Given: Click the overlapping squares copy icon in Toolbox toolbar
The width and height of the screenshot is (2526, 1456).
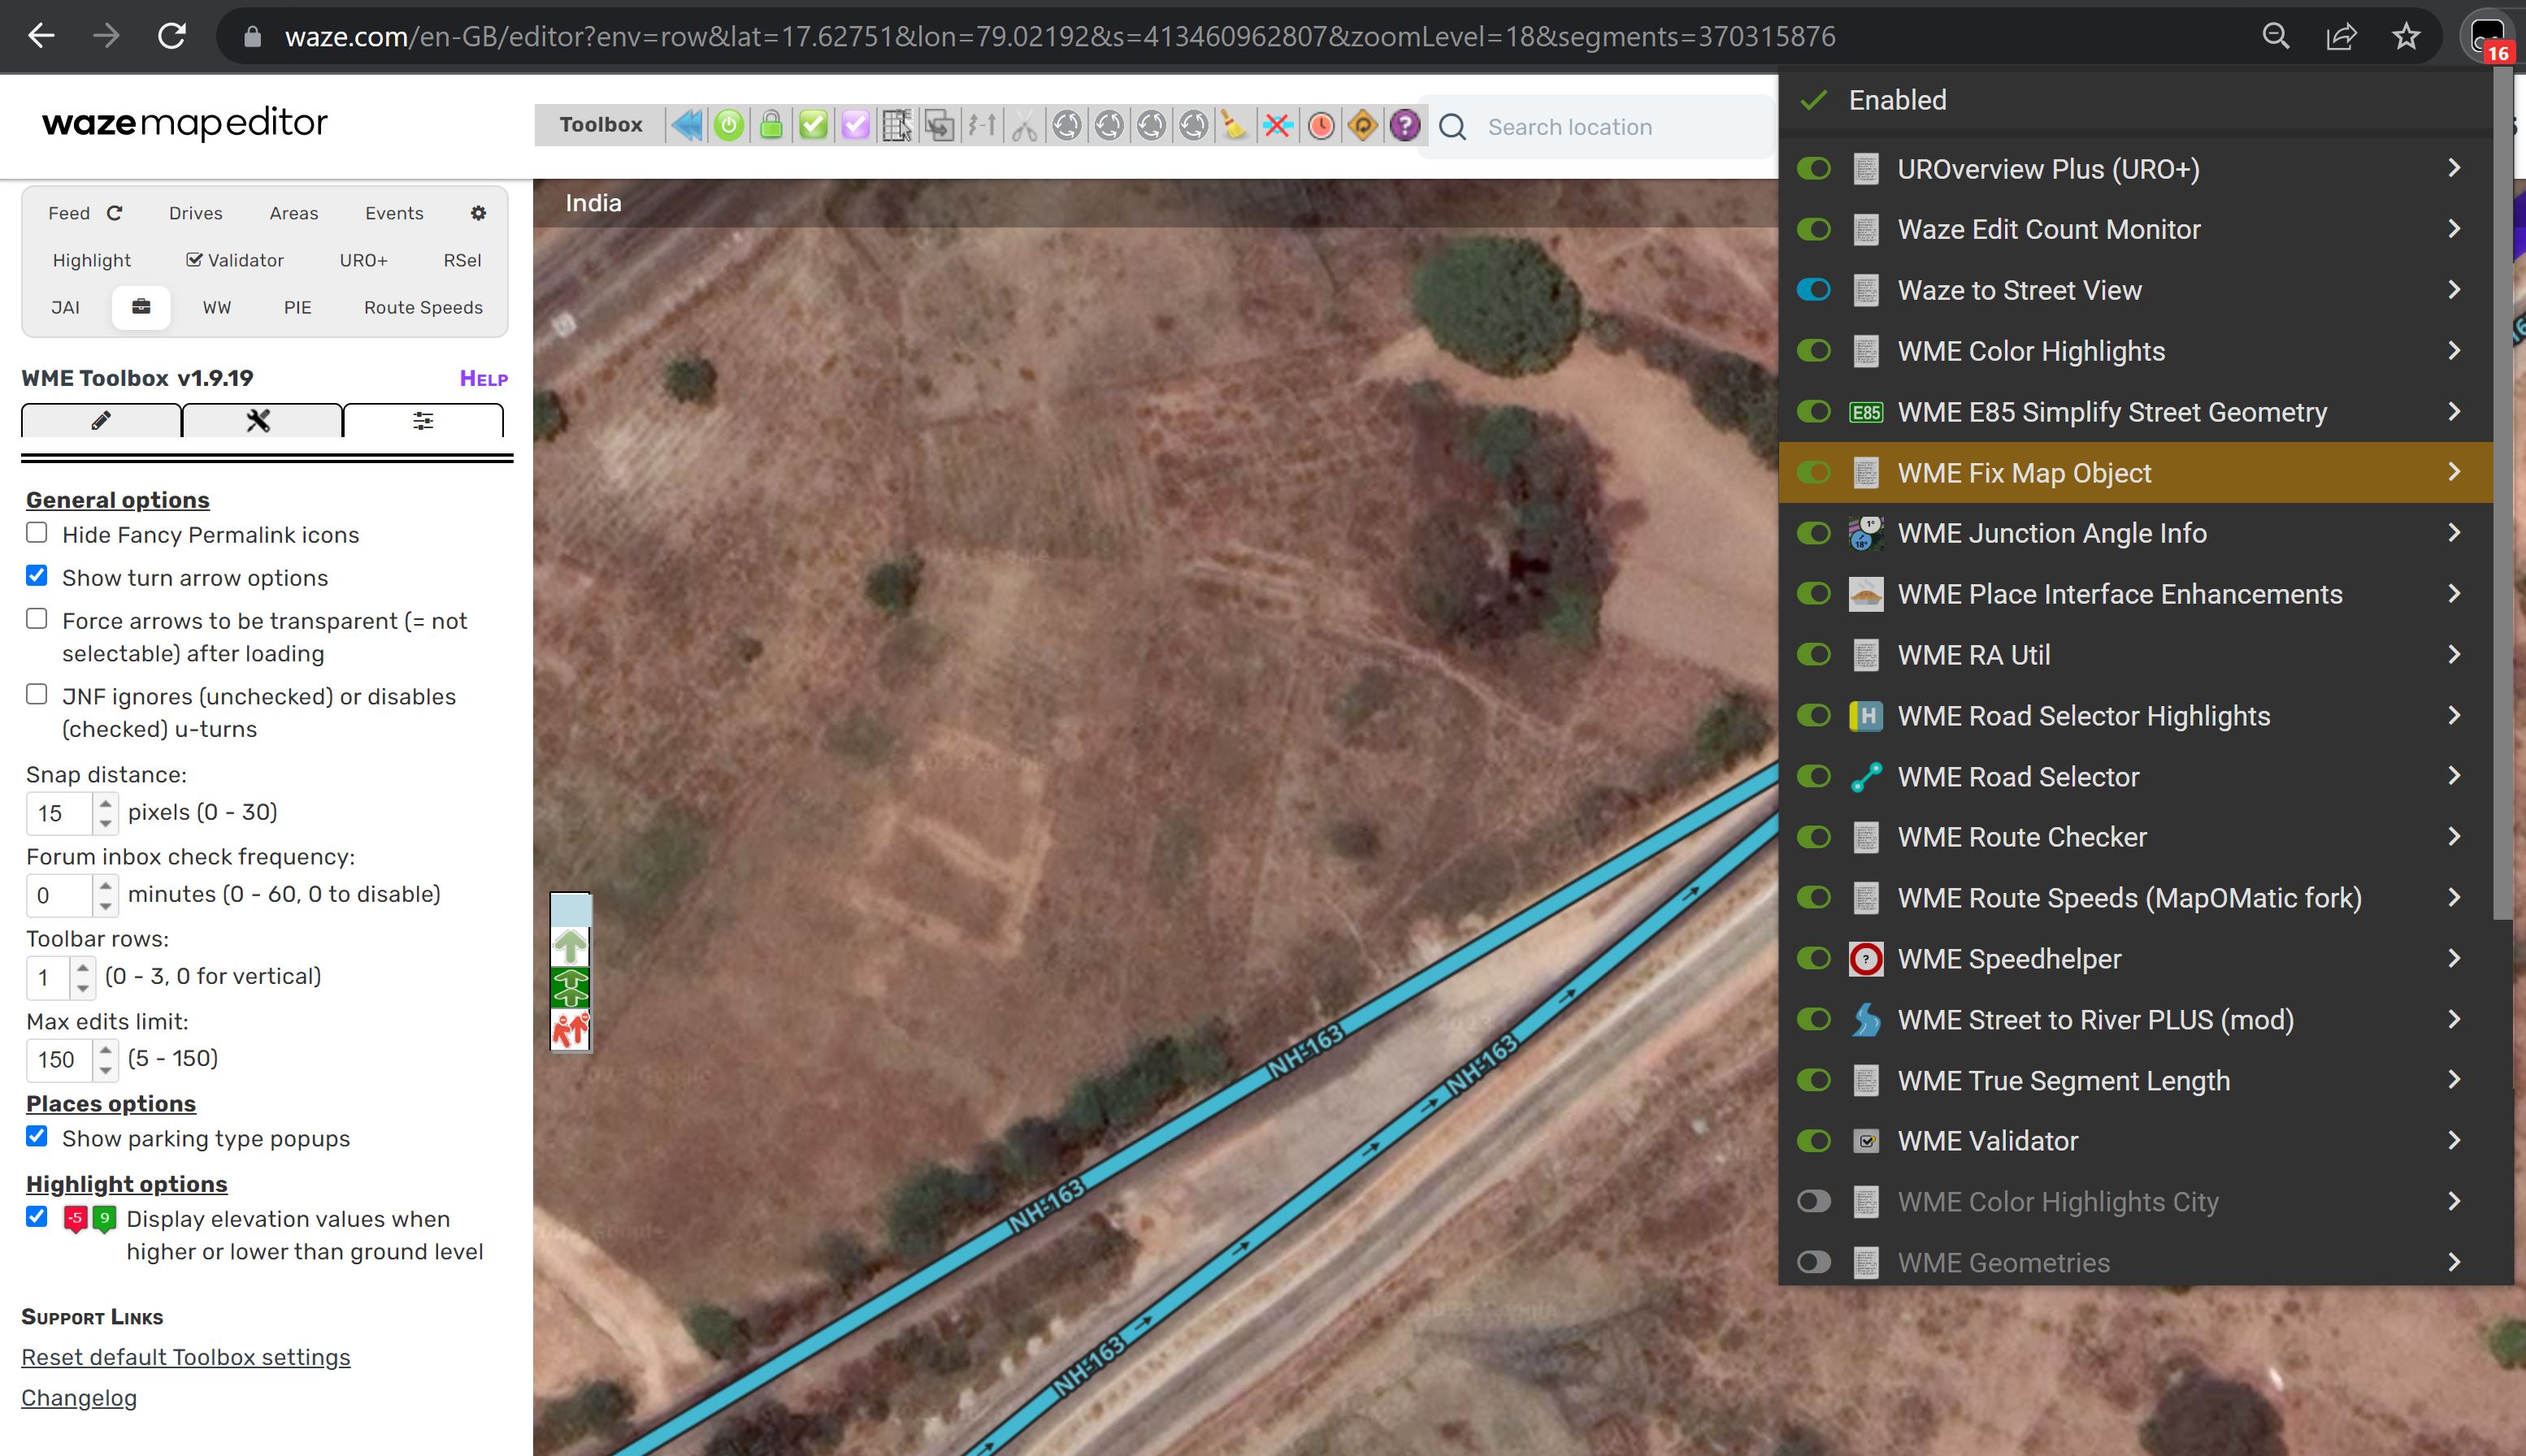Looking at the screenshot, I should [939, 125].
